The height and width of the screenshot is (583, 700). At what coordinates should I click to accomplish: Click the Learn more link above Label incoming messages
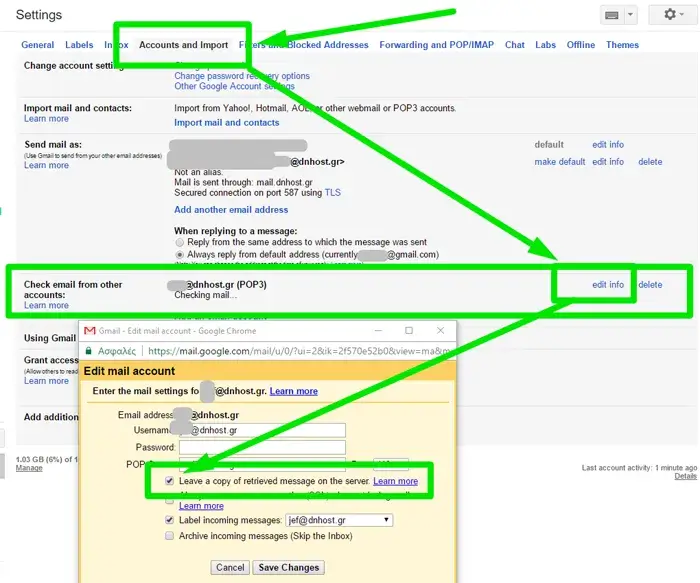pos(201,506)
